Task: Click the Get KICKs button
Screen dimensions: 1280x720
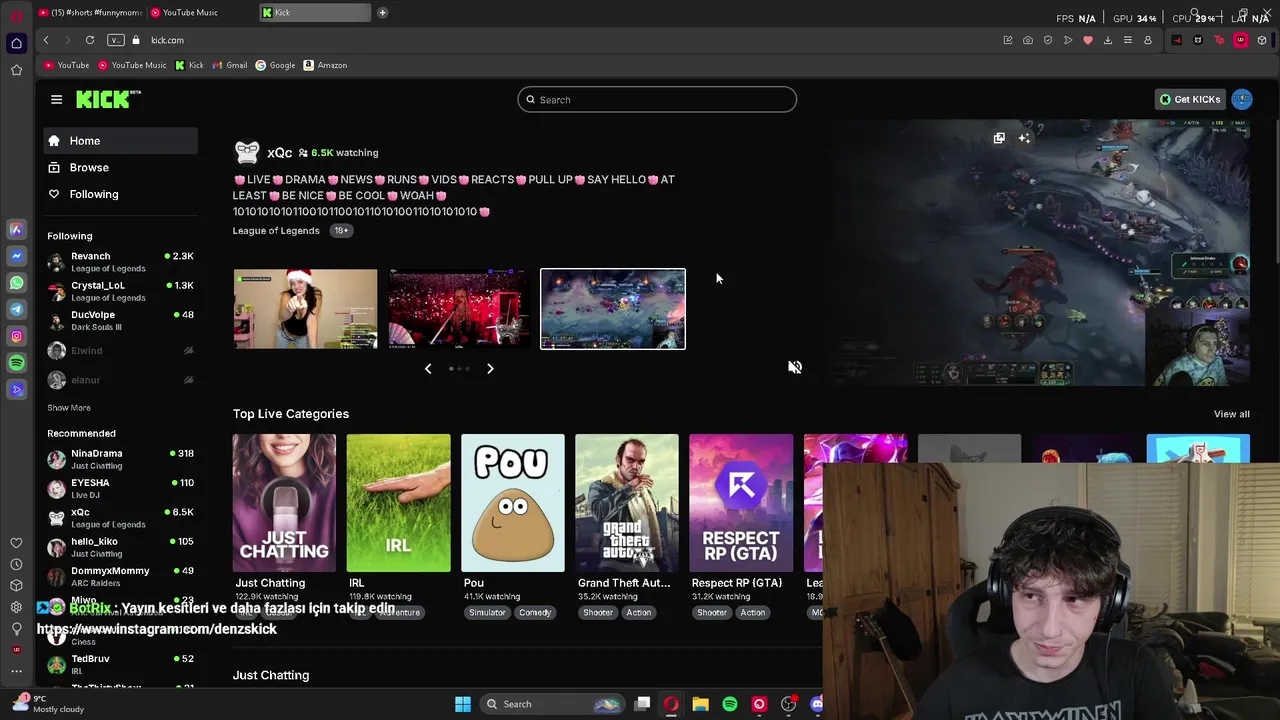Action: pyautogui.click(x=1190, y=99)
